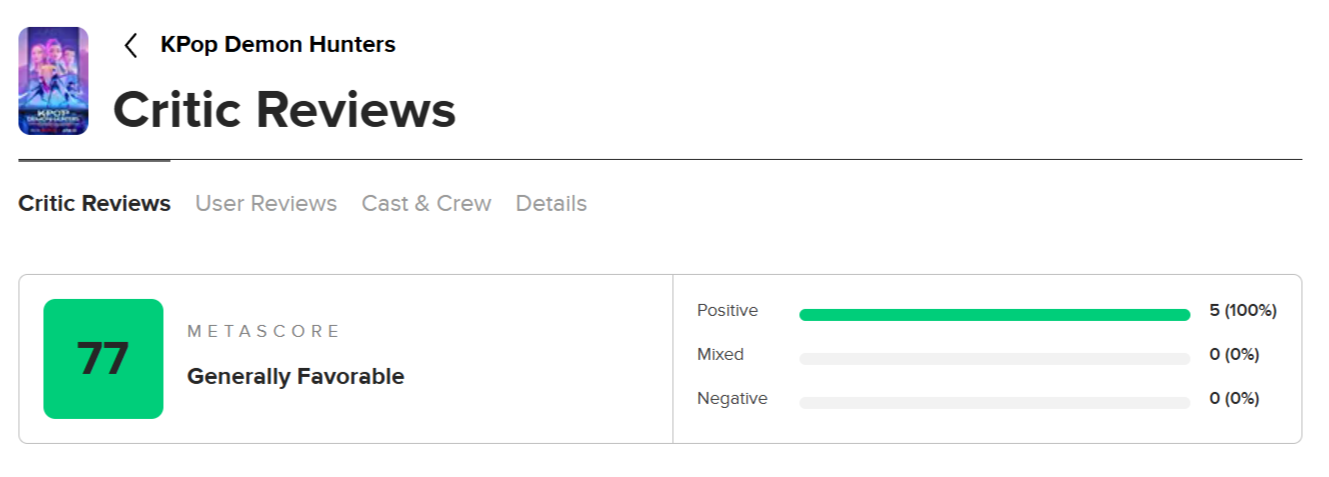Screen dimensions: 1329x477
Task: Click the Generally Favorable text
Action: [296, 377]
